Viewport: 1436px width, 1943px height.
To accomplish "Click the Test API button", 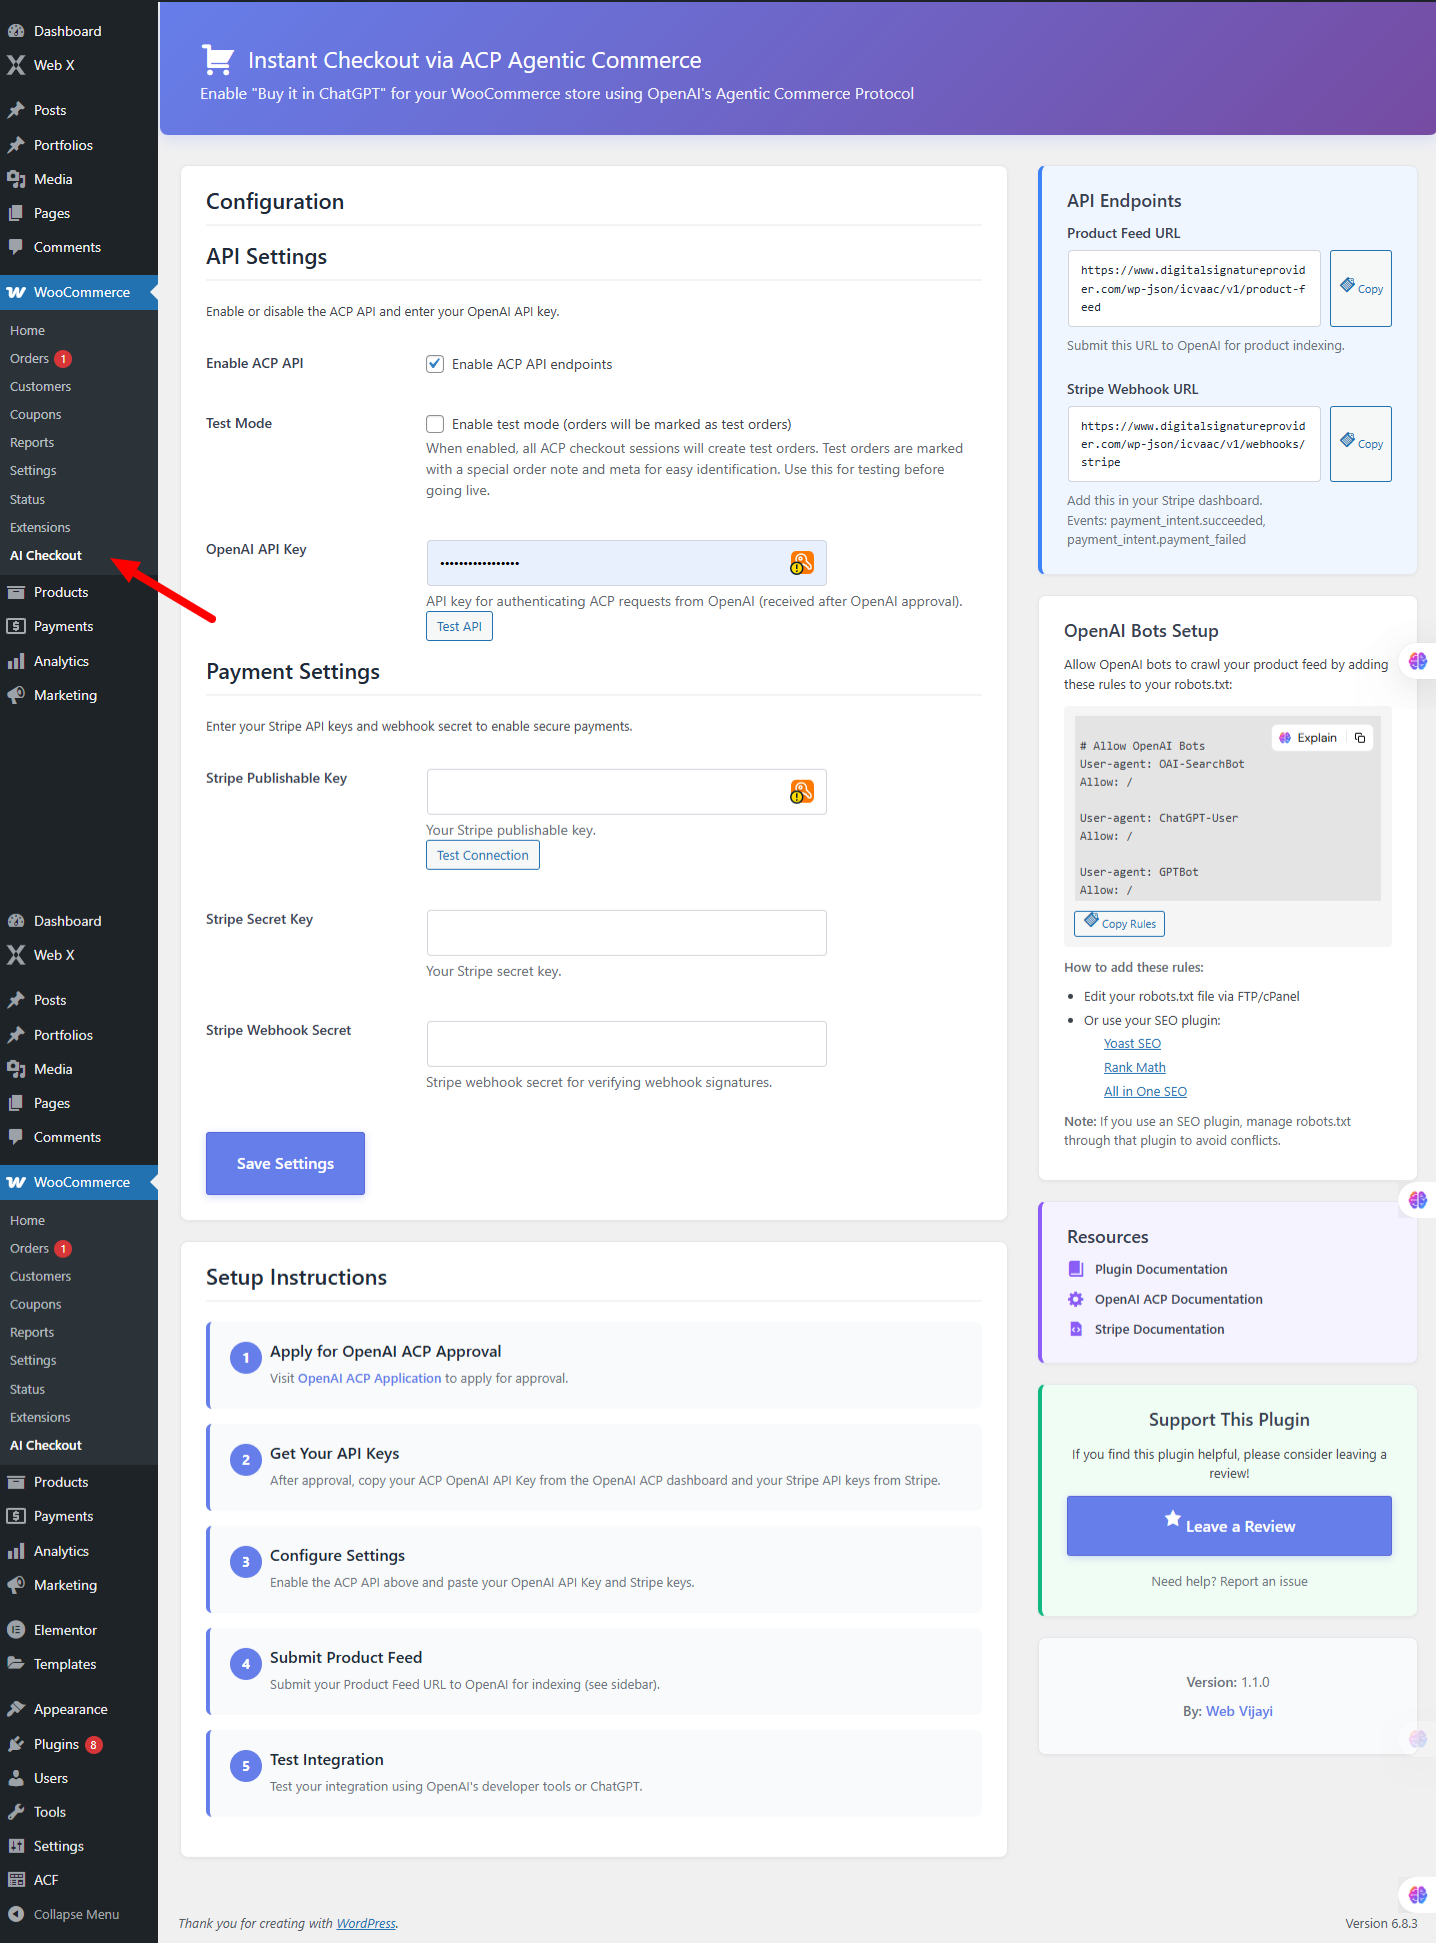I will click(x=459, y=626).
